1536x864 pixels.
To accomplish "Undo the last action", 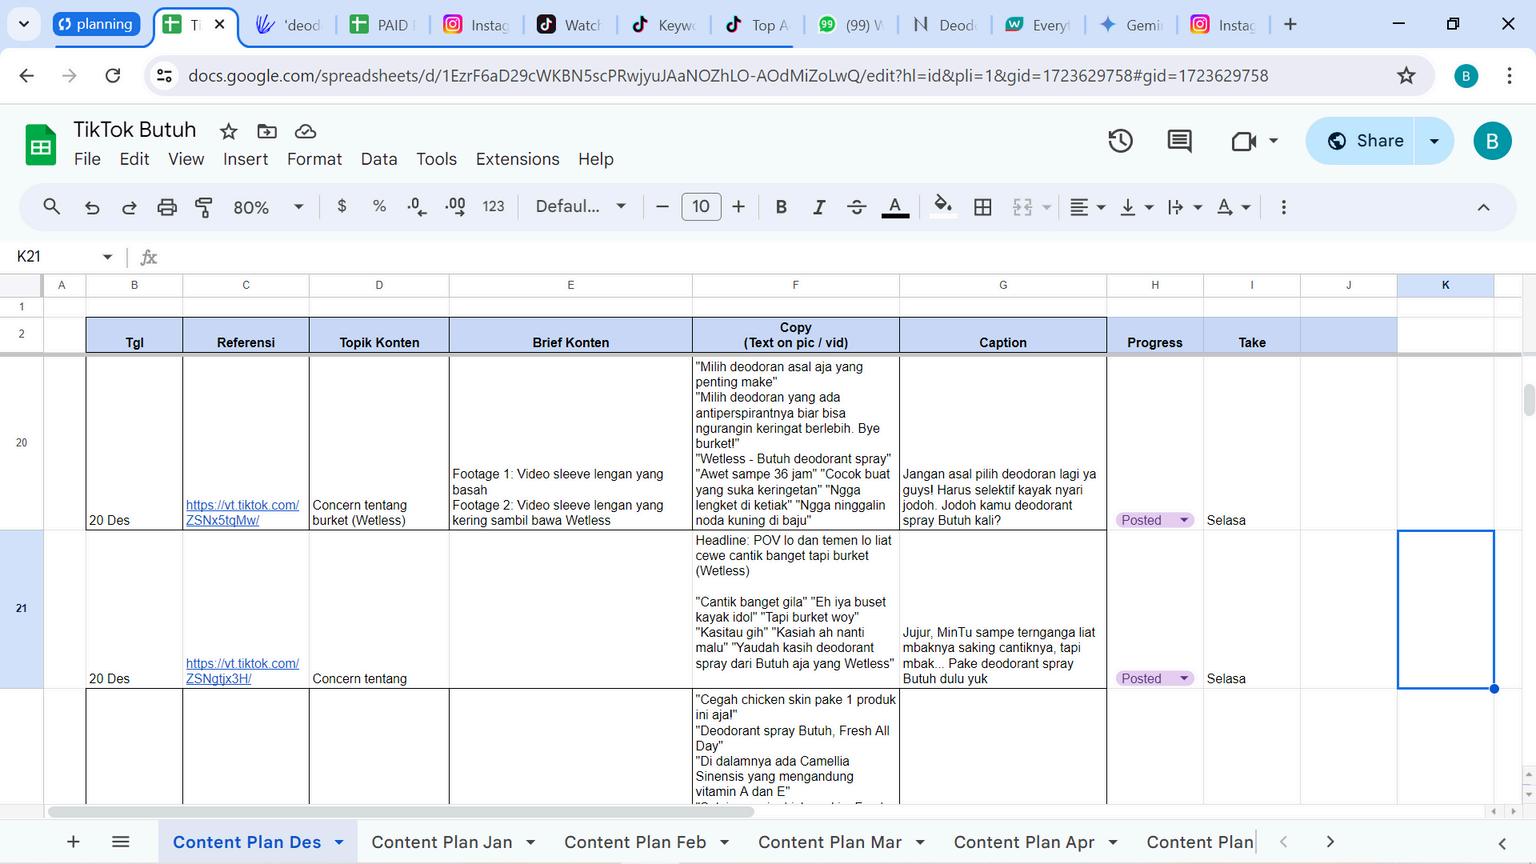I will click(92, 207).
